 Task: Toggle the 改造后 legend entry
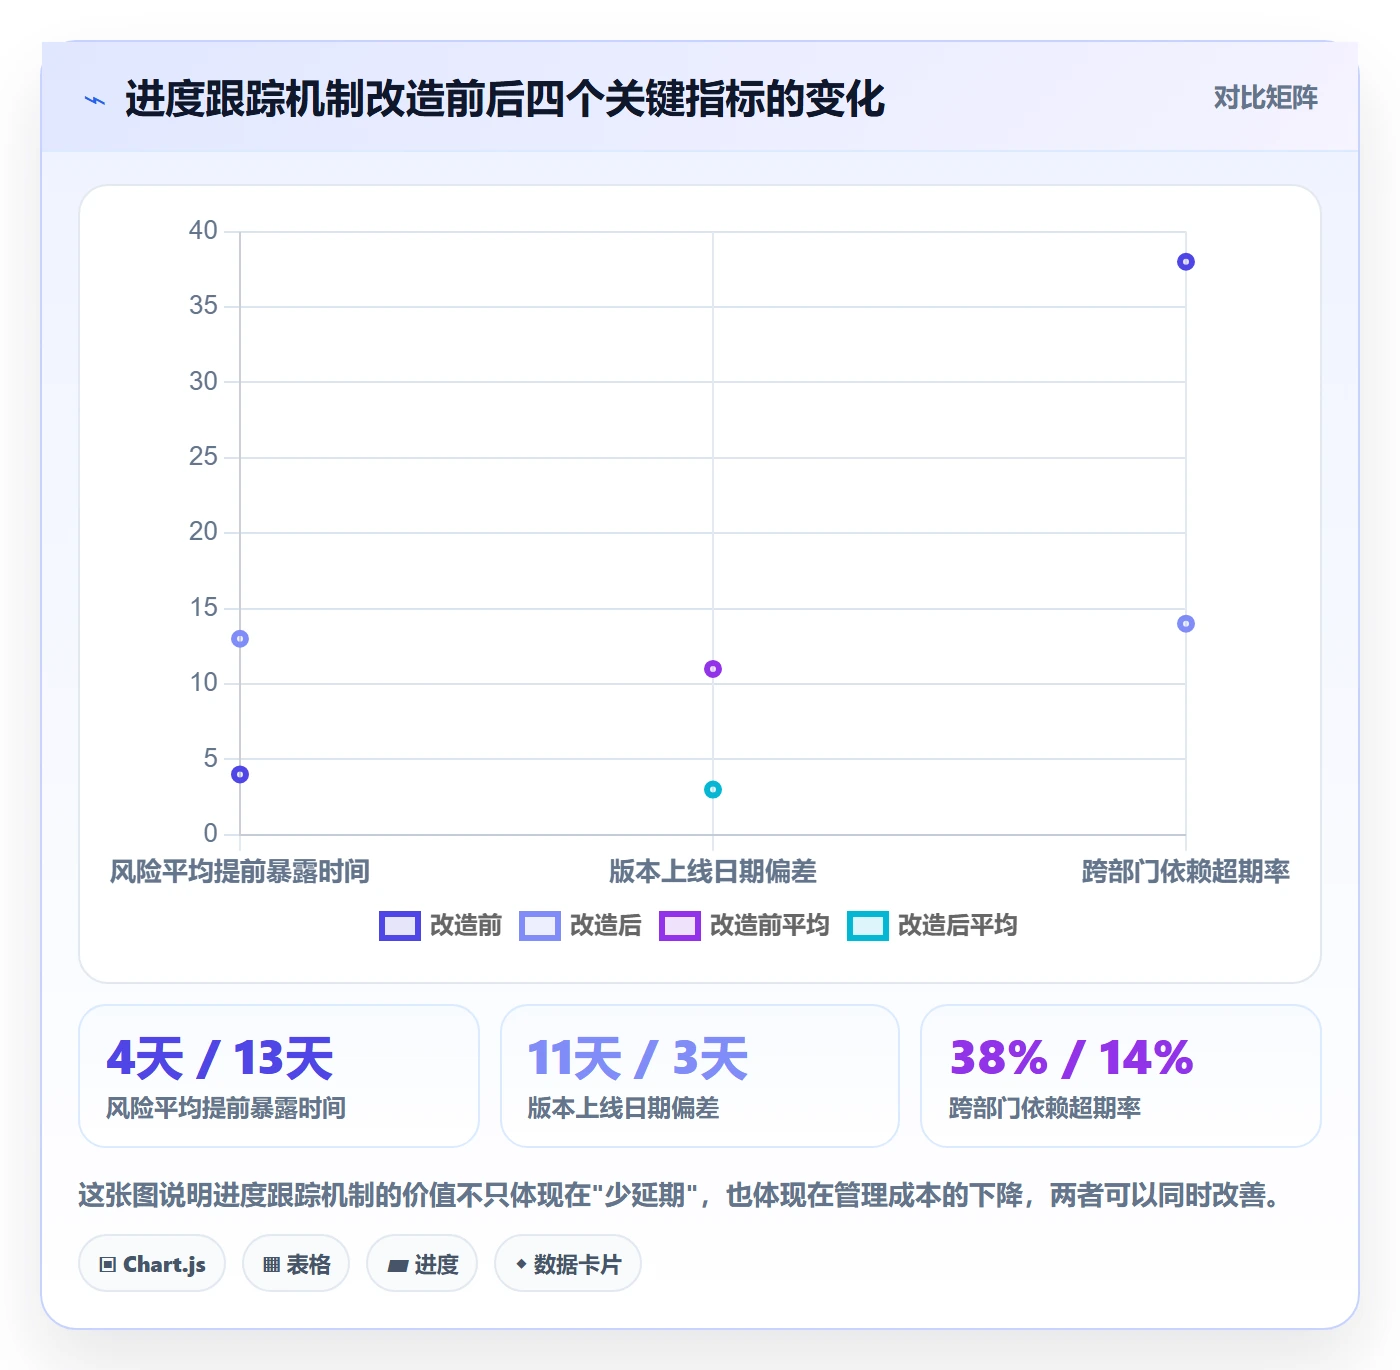point(581,926)
